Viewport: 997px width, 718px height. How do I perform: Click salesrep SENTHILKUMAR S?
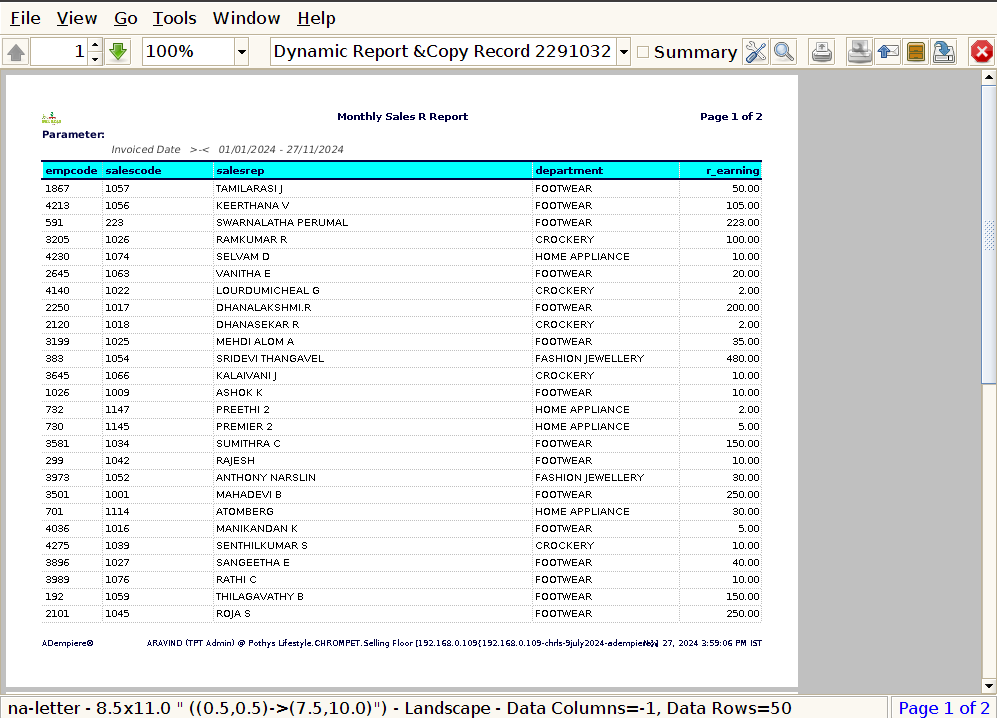261,546
